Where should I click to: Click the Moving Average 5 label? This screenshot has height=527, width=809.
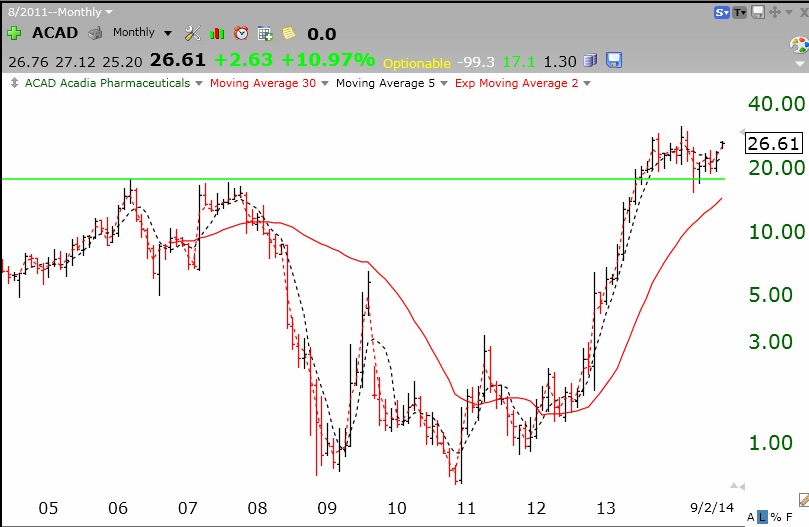coord(385,83)
